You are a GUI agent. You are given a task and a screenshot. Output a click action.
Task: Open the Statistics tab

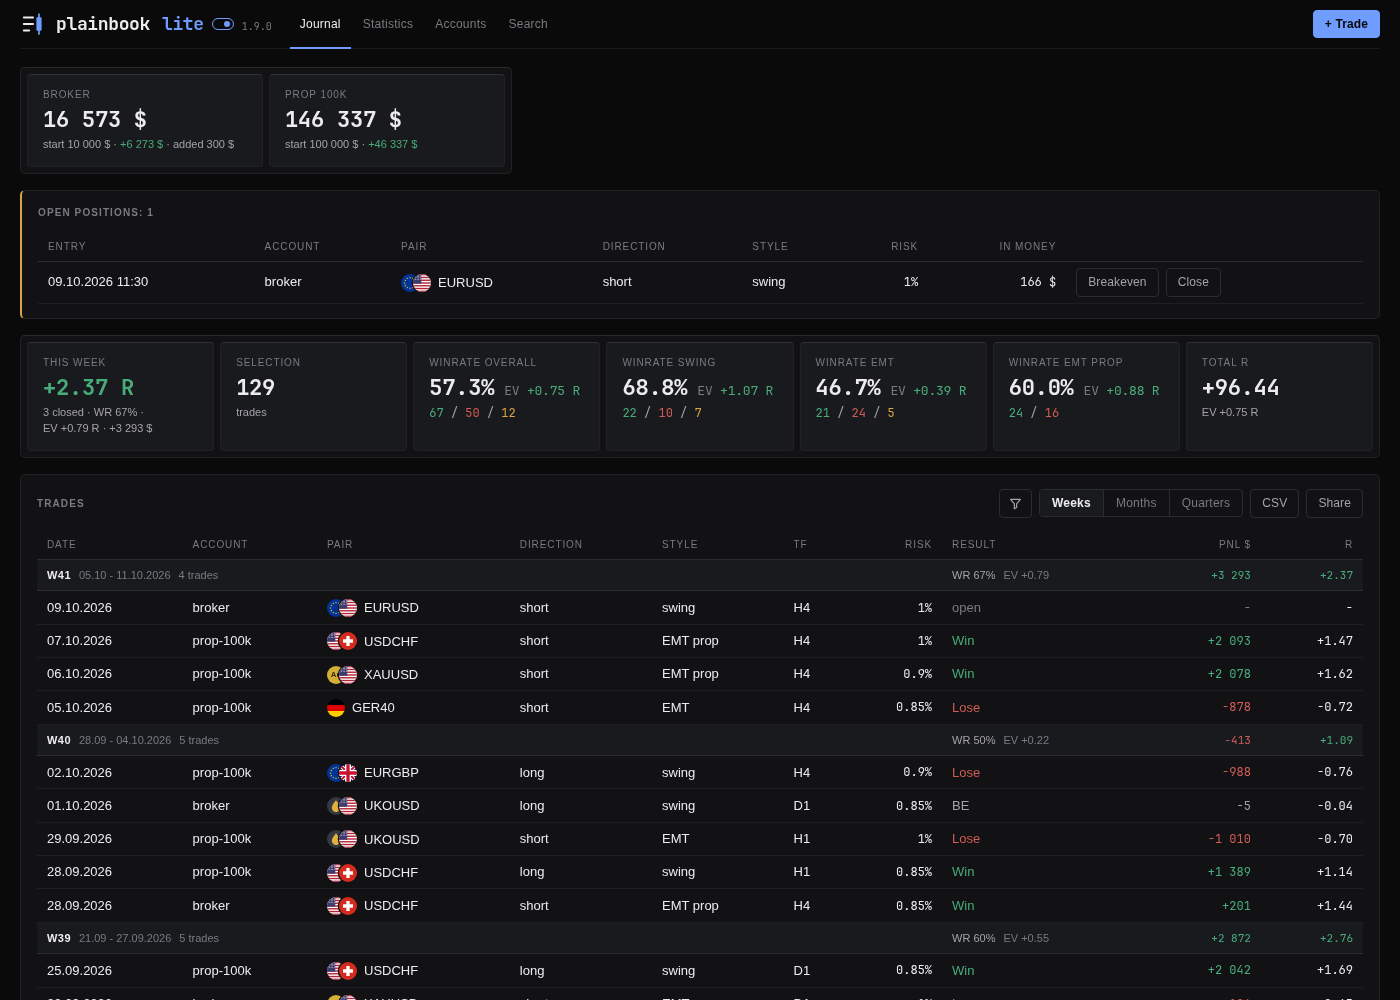tap(388, 24)
